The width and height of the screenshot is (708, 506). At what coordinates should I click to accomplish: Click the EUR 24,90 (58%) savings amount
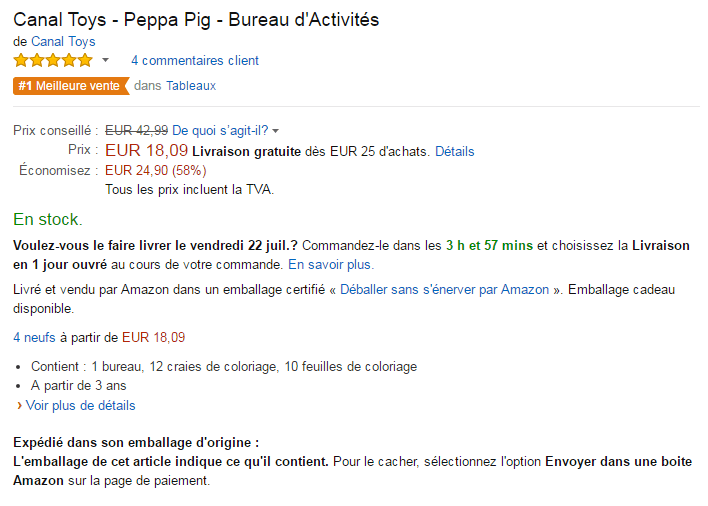[153, 170]
